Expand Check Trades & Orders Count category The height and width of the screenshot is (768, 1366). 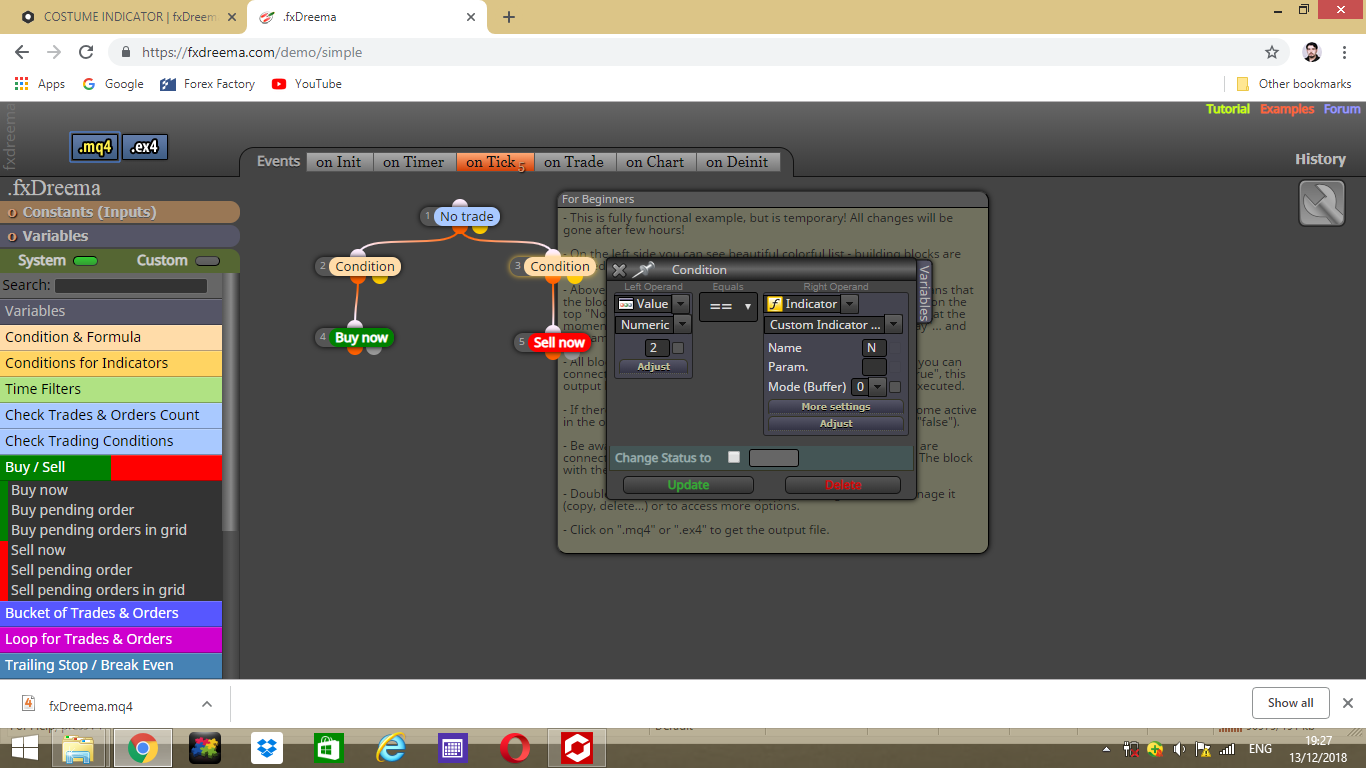pos(111,415)
